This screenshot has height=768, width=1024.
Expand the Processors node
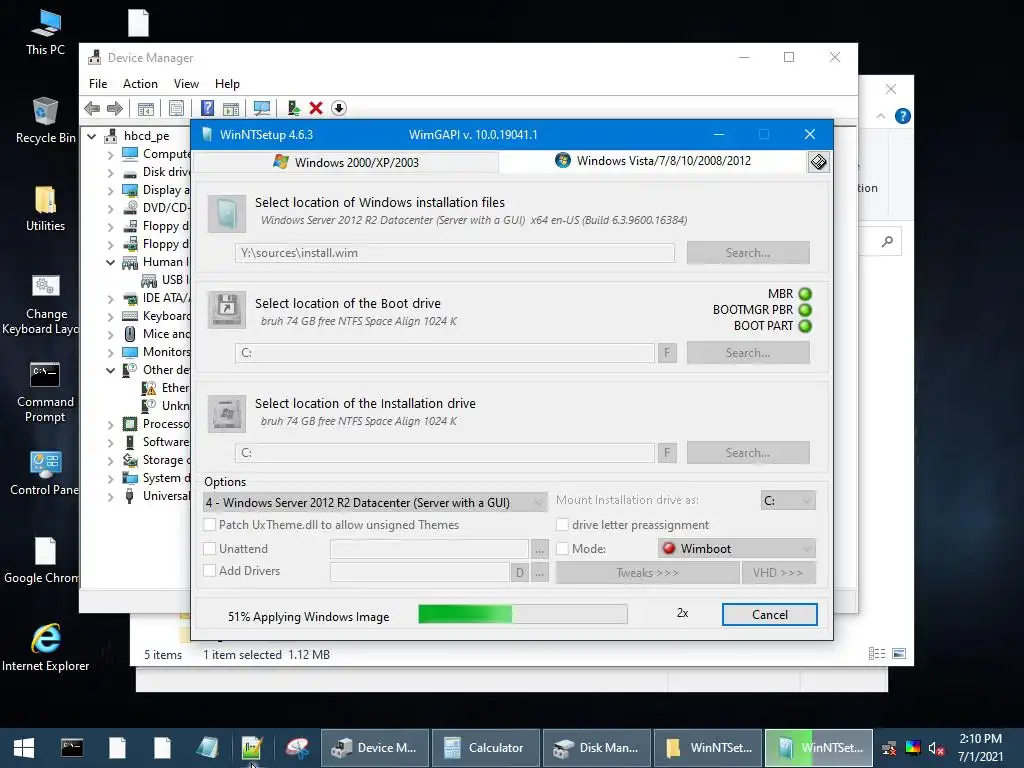(110, 424)
